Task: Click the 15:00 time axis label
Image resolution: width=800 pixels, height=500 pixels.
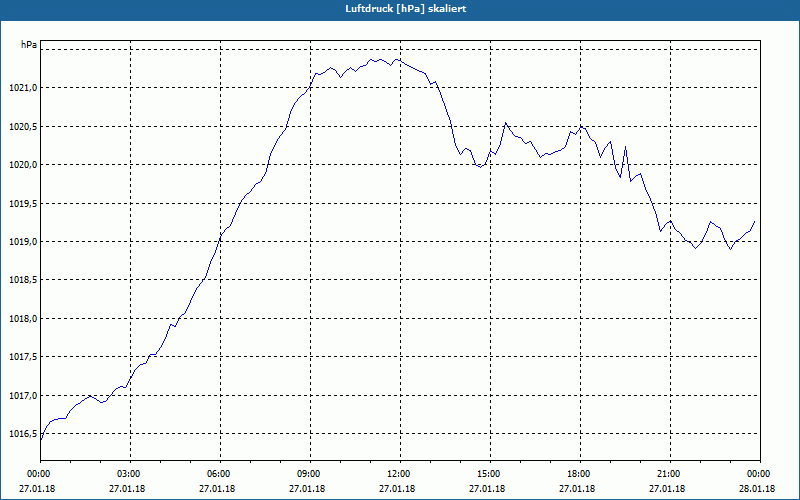Action: pos(490,474)
